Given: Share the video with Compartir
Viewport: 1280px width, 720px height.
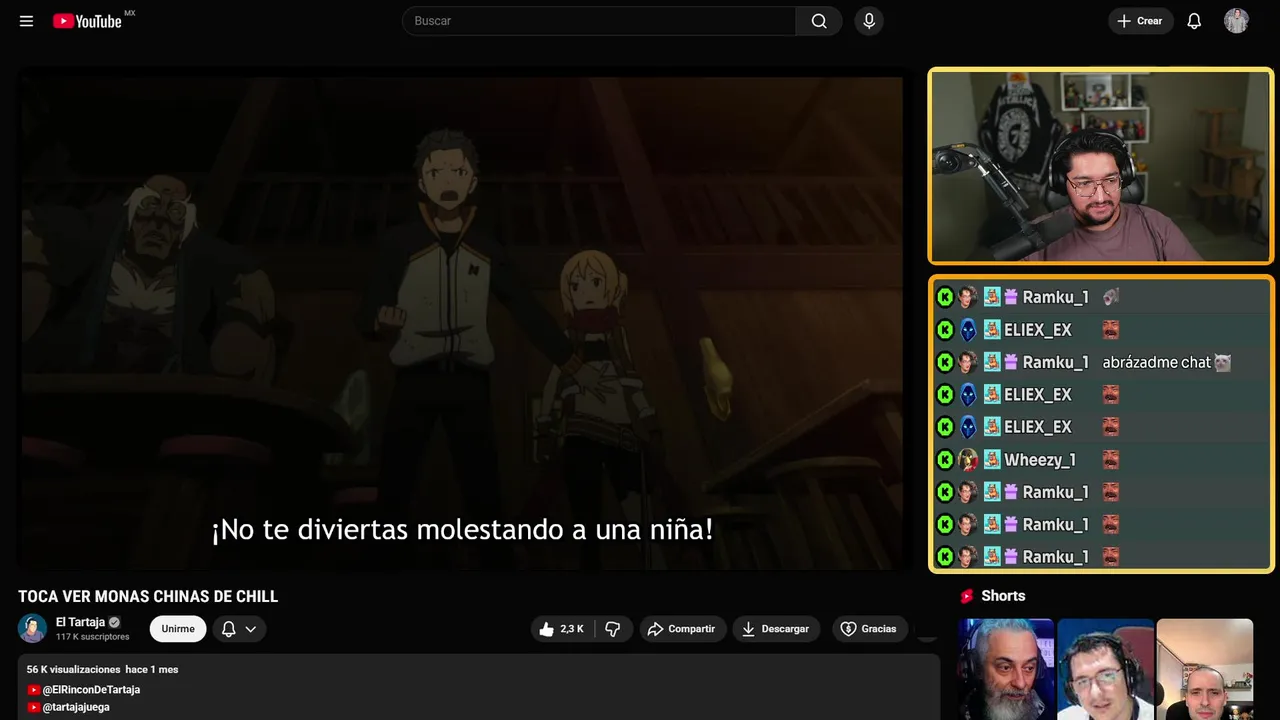Looking at the screenshot, I should click(682, 629).
